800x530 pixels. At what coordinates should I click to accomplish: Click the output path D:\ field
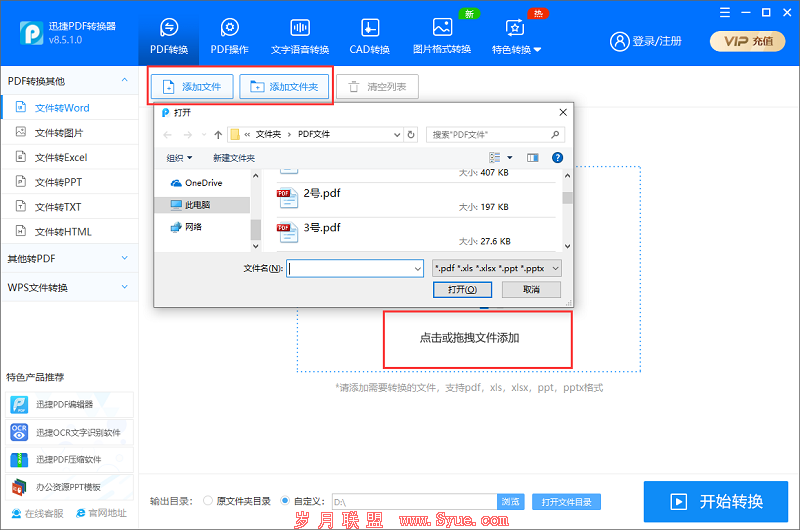pos(414,501)
